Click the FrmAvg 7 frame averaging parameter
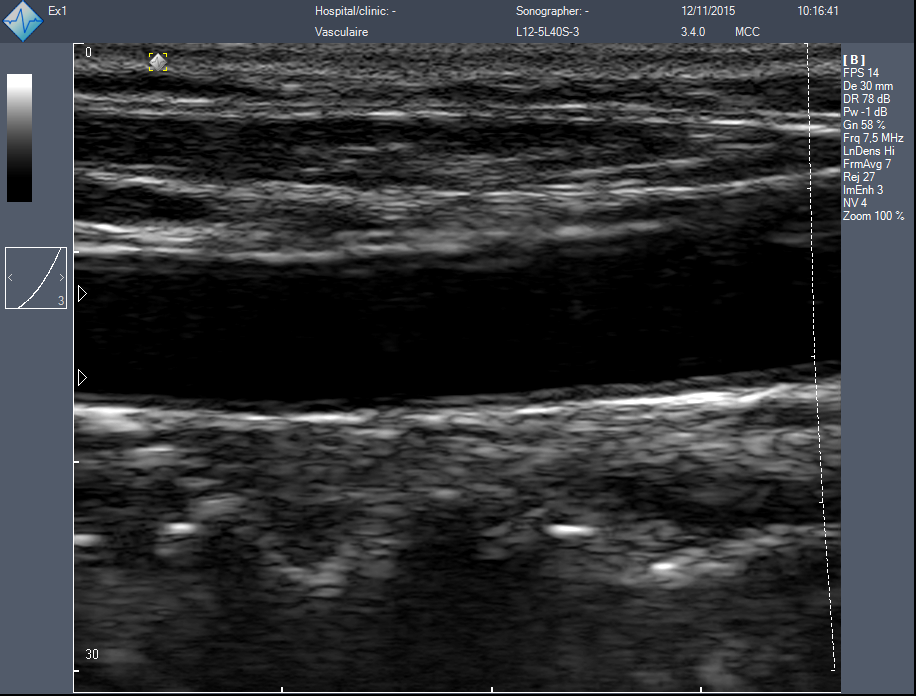The width and height of the screenshot is (916, 696). pos(867,164)
